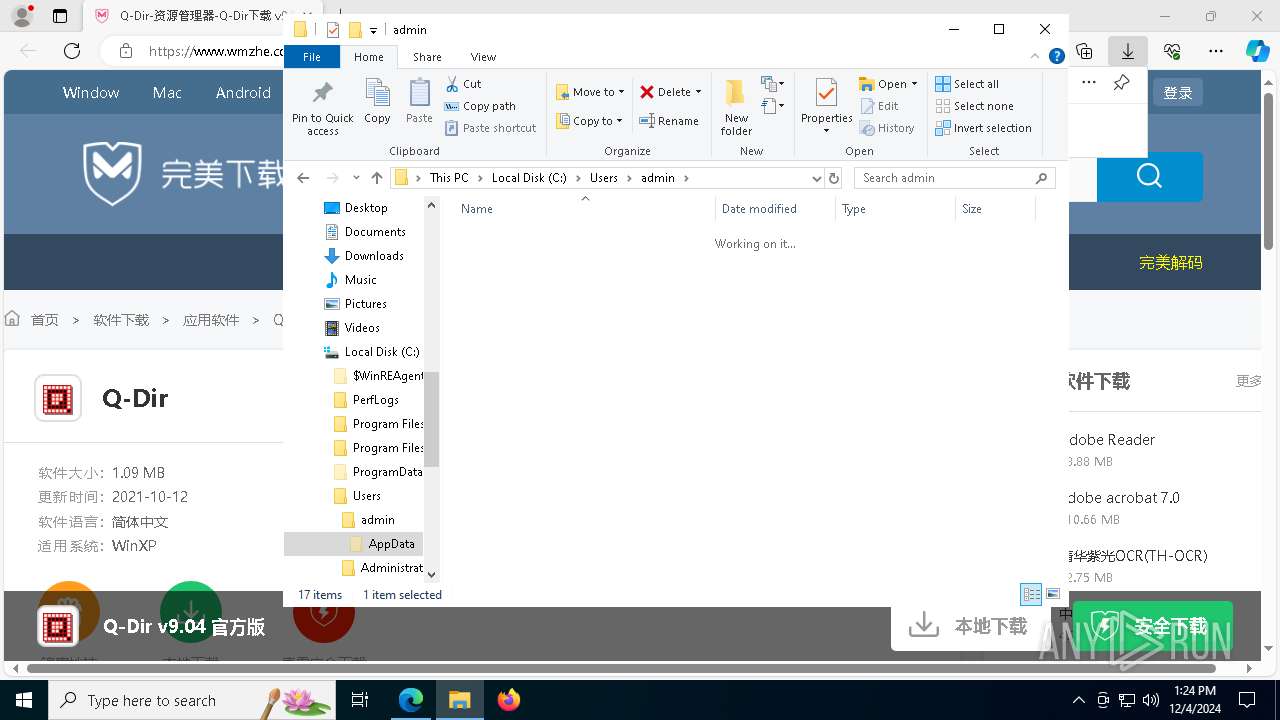Click Select all in ribbon
This screenshot has height=720, width=1280.
967,84
